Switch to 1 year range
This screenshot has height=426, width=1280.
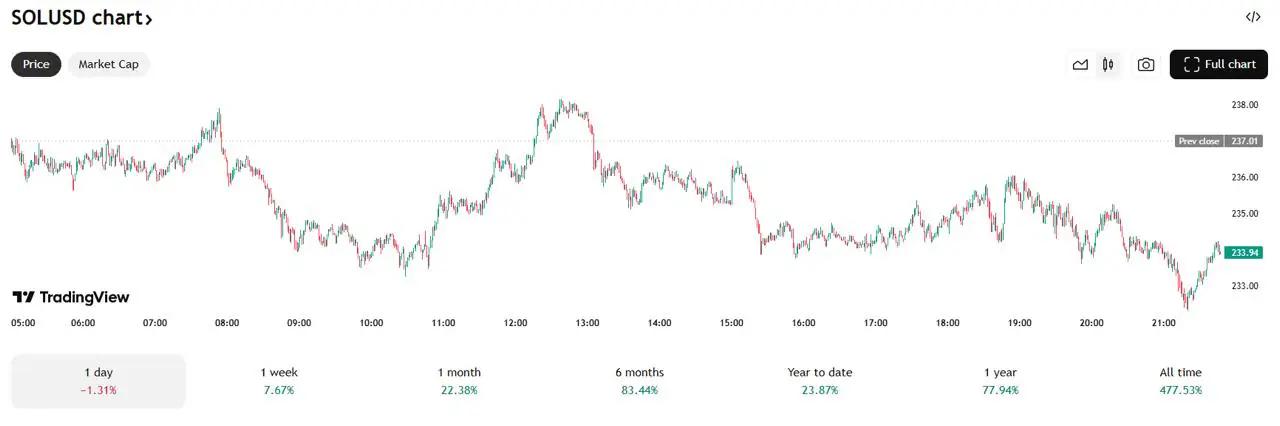coord(1000,381)
